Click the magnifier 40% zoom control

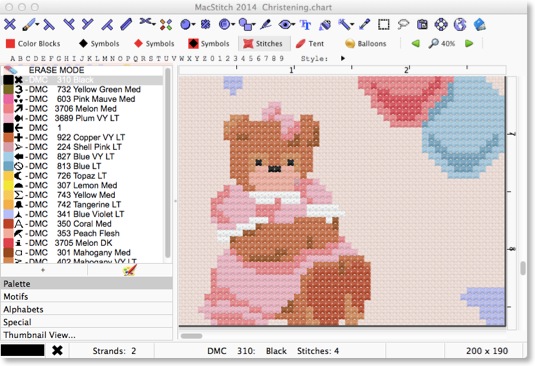[x=442, y=43]
